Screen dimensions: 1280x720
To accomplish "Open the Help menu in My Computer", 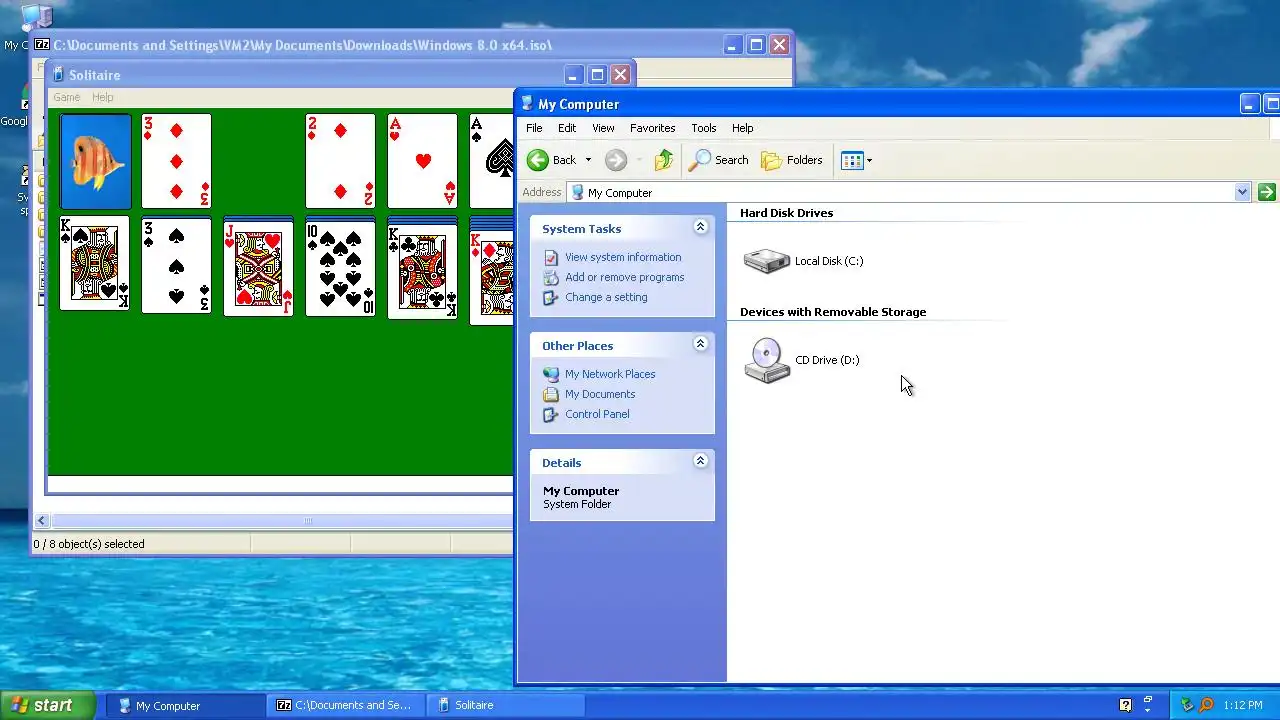I will tap(742, 128).
